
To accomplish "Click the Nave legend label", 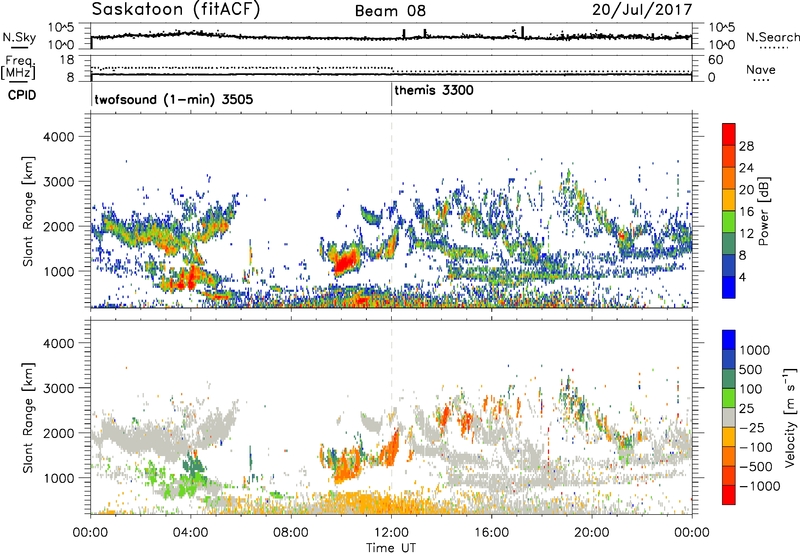I will pos(761,70).
